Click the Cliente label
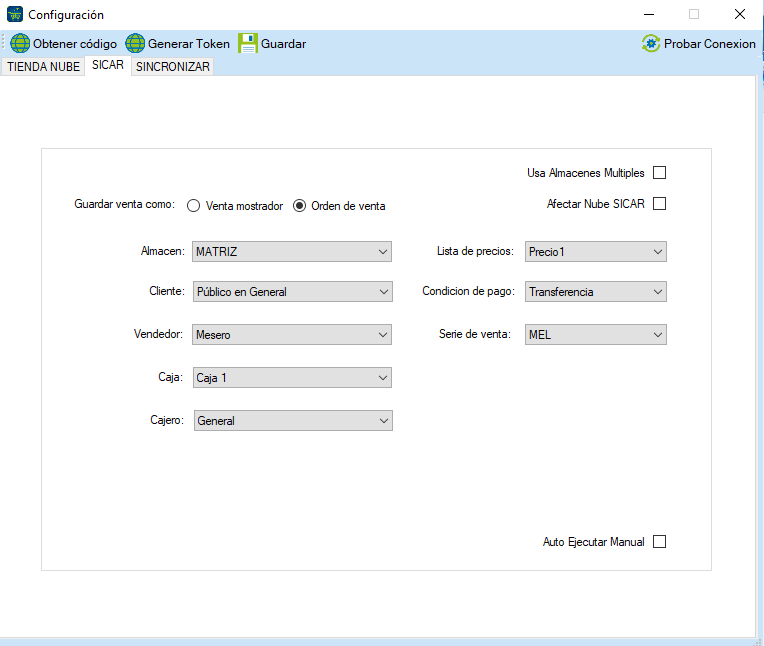 pos(167,291)
